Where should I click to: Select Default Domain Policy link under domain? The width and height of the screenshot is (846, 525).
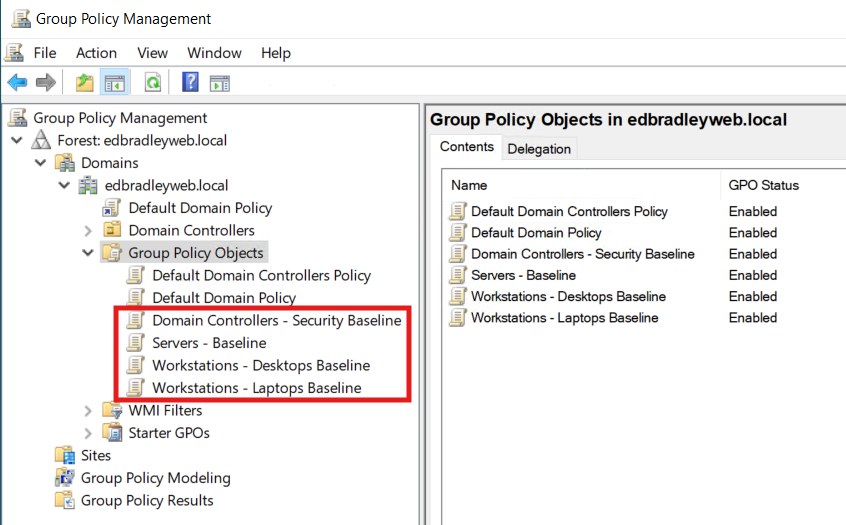pos(200,208)
